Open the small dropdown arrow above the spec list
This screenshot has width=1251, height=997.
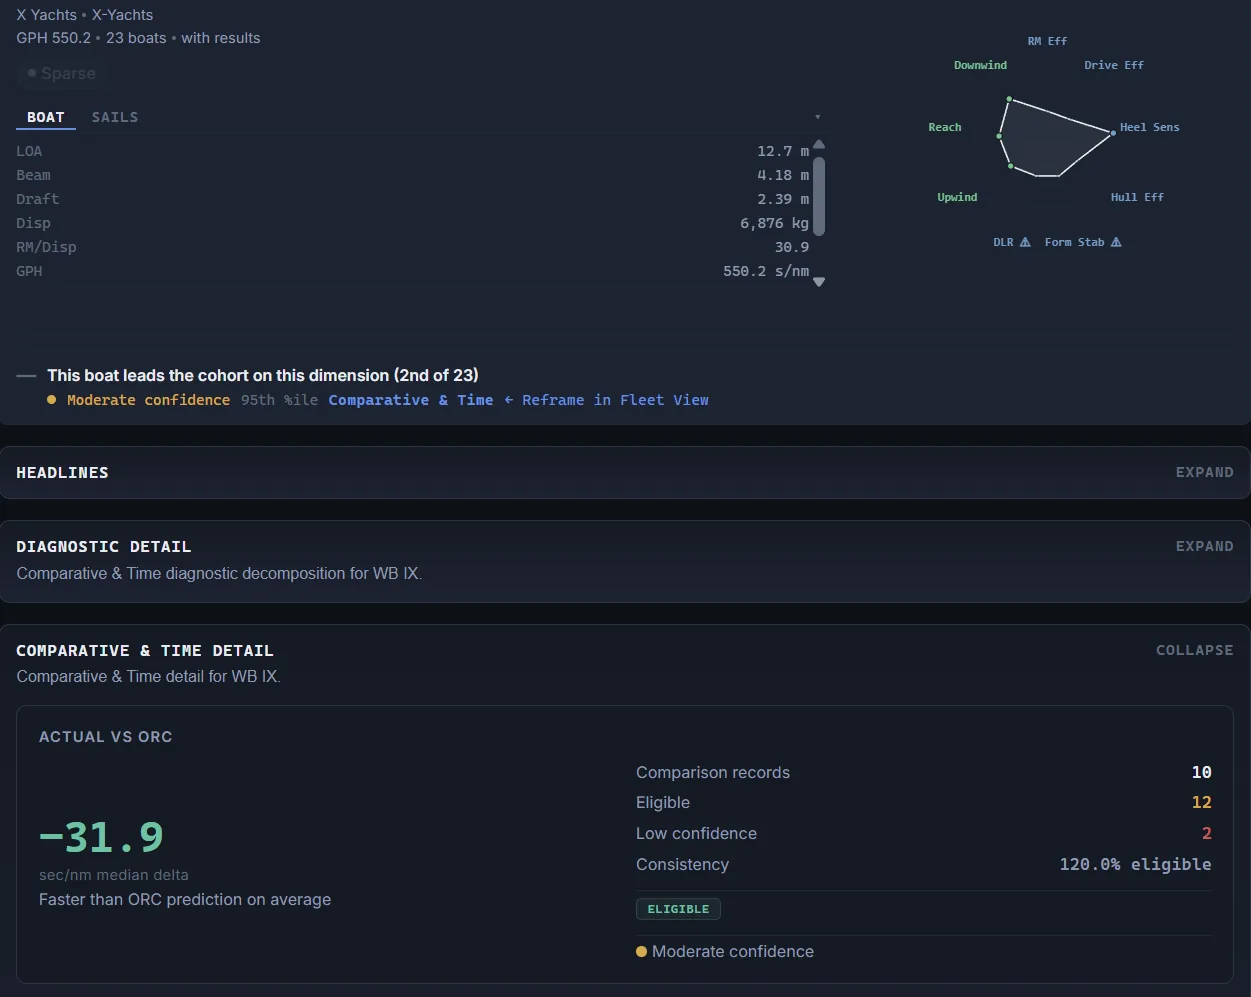click(x=817, y=117)
